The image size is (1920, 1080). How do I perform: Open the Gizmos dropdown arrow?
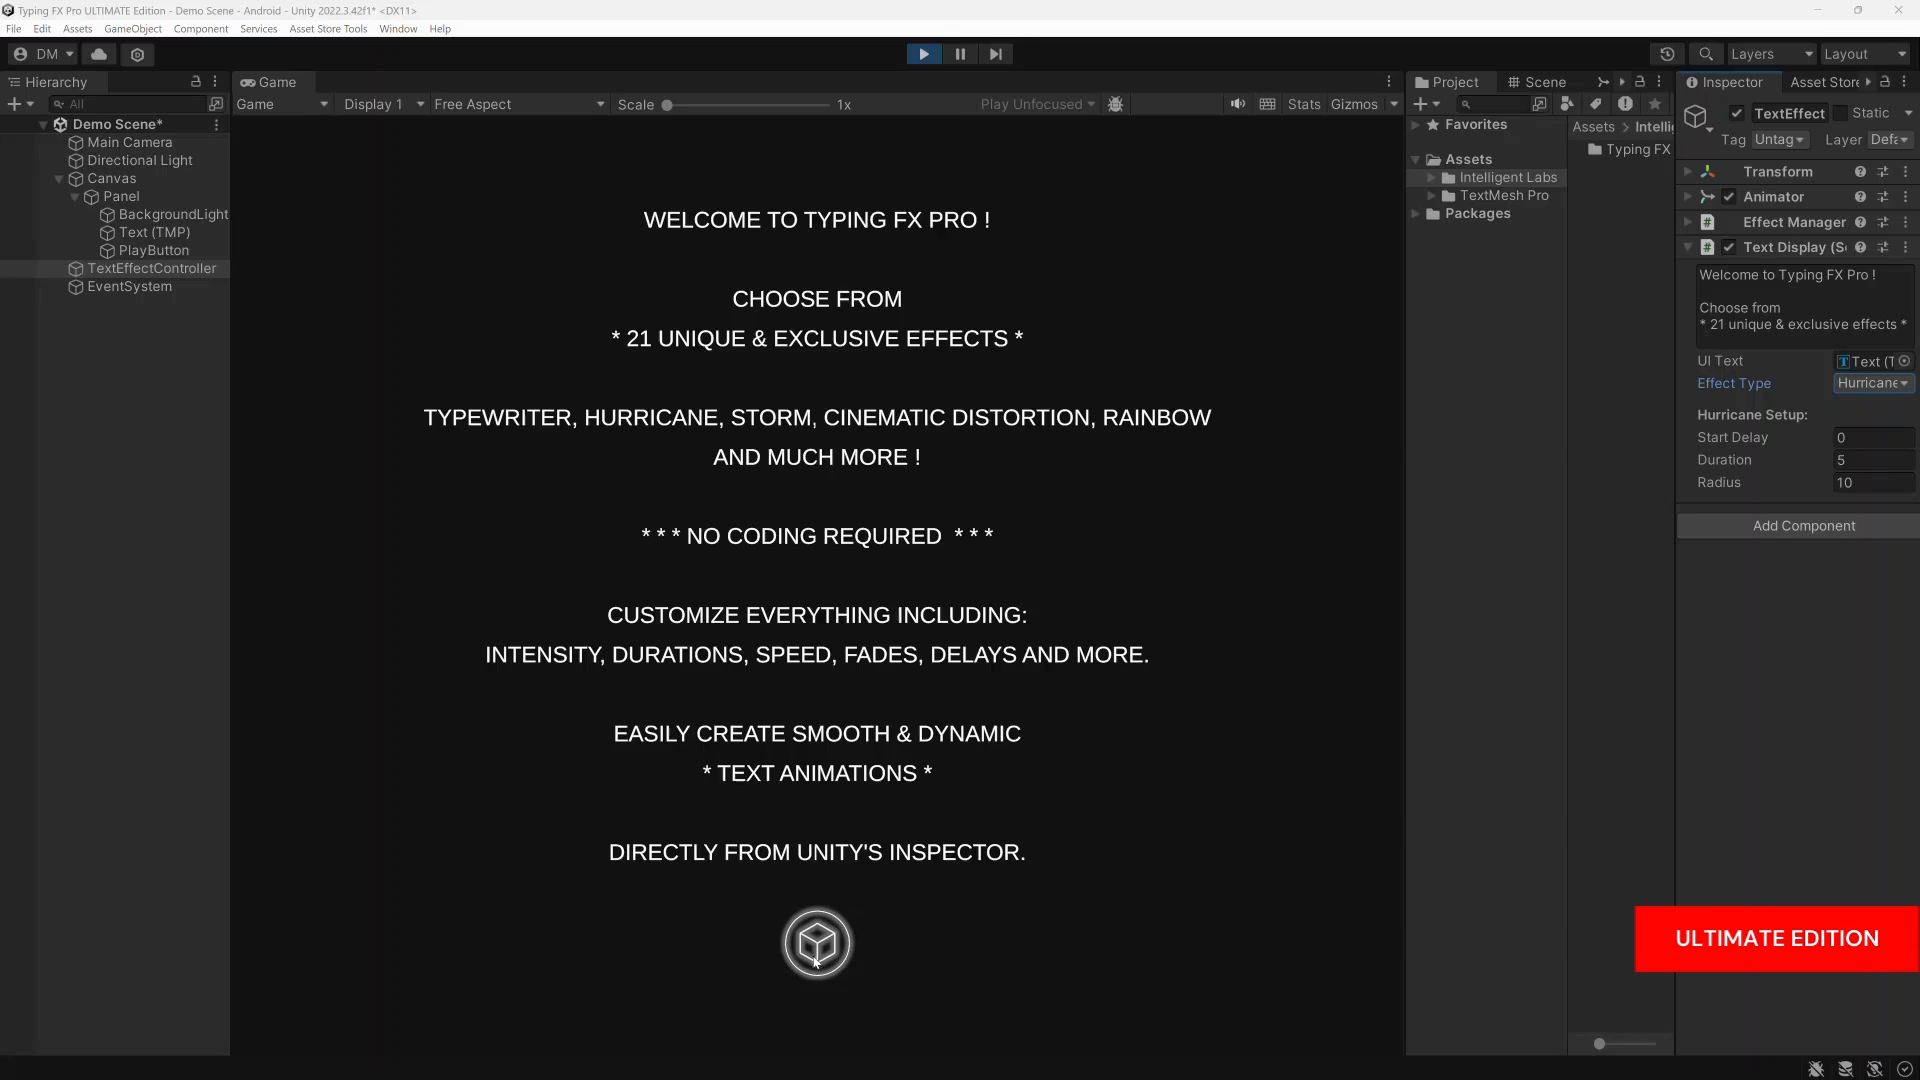tap(1394, 104)
